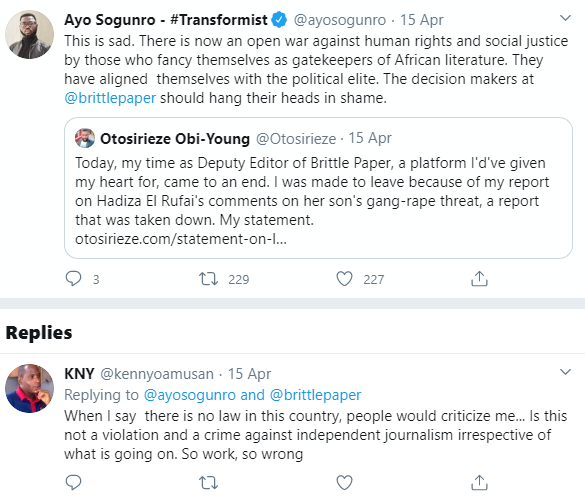Open Otosirieze Obi-Young's small avatar
Image resolution: width=585 pixels, height=499 pixels.
pos(85,138)
